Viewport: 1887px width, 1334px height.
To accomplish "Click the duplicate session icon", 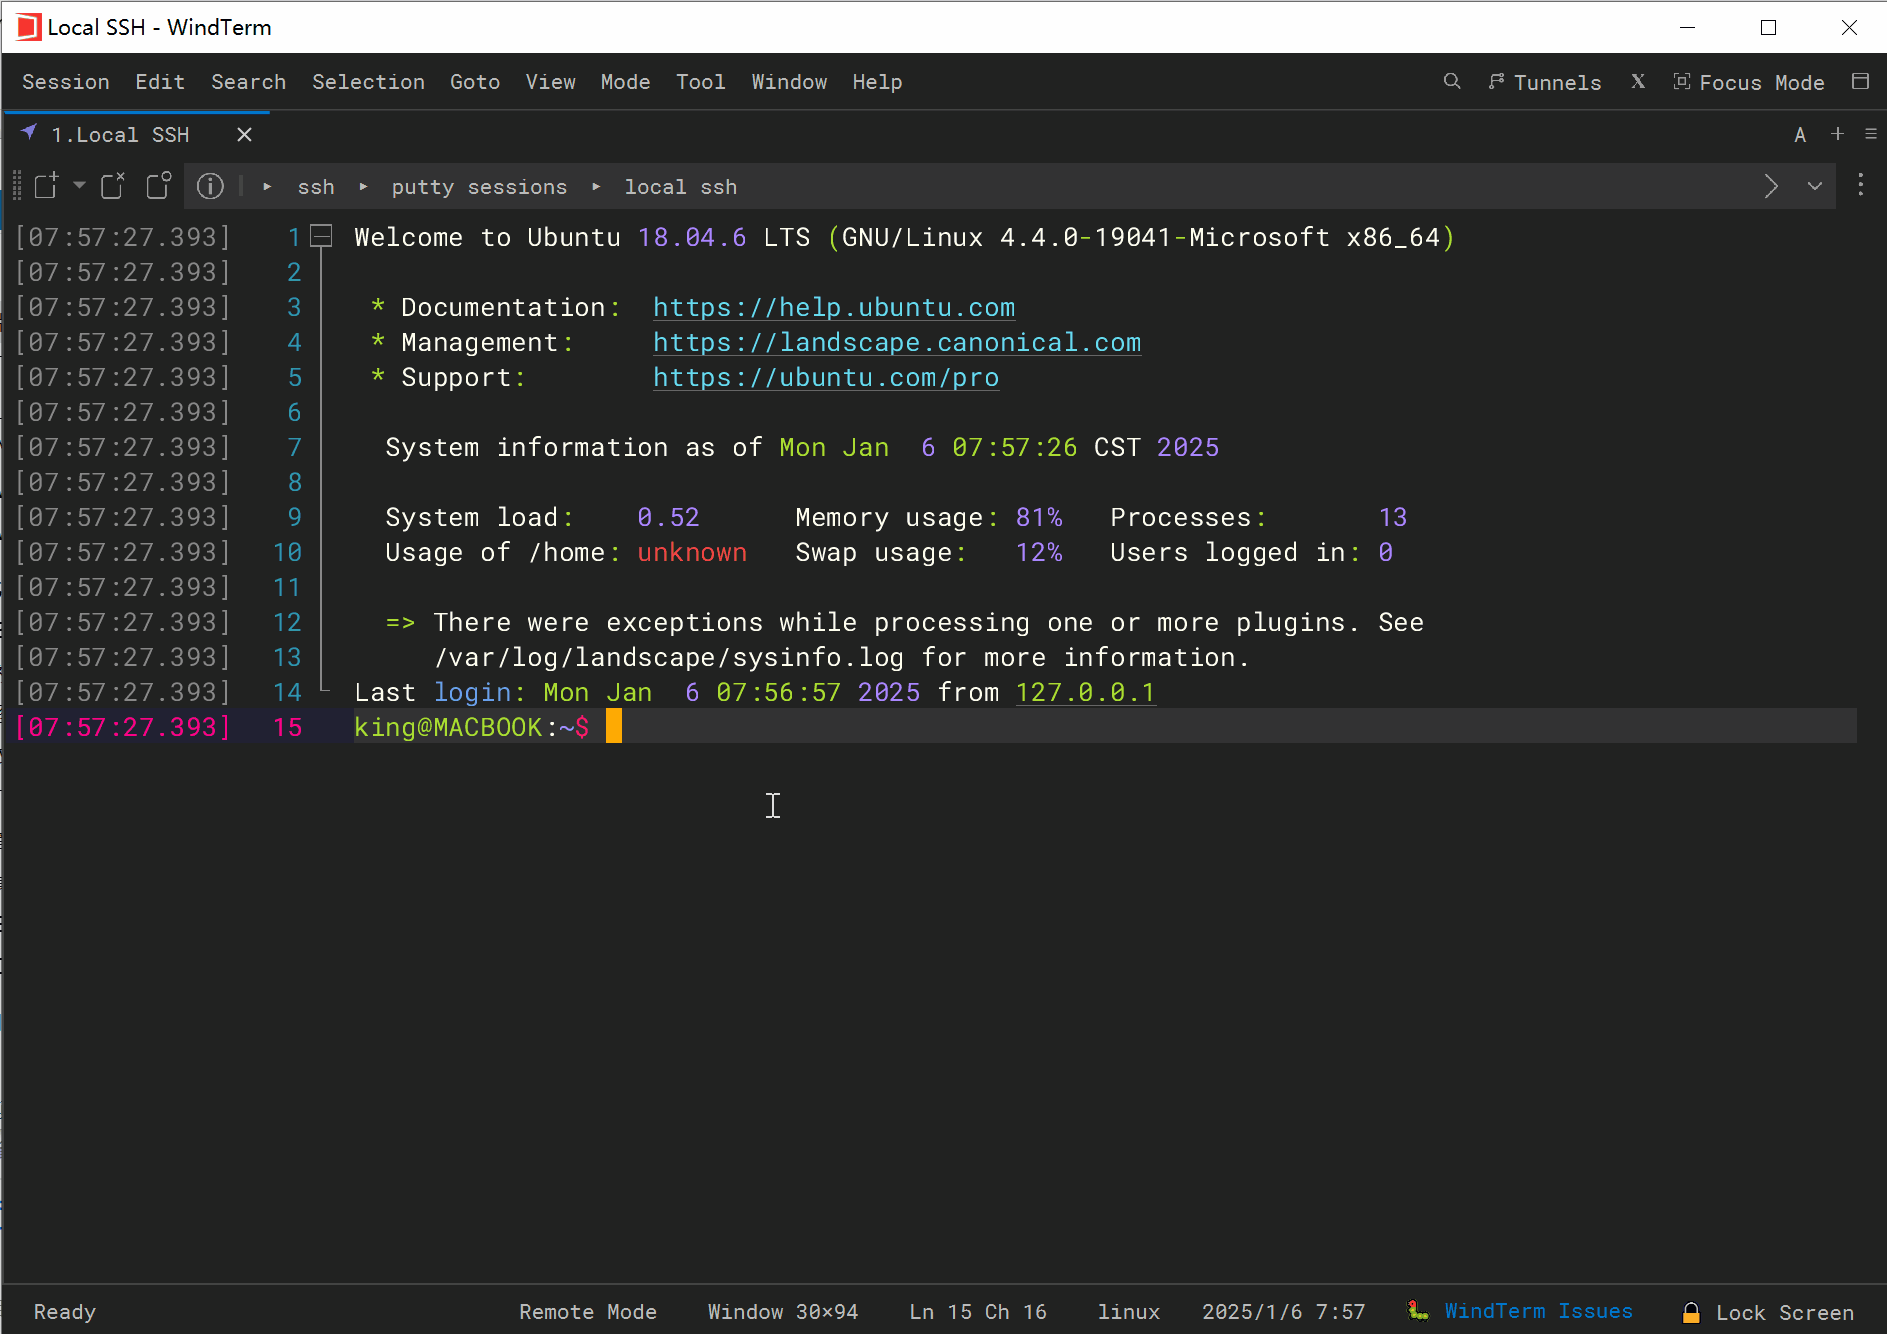I will click(158, 186).
